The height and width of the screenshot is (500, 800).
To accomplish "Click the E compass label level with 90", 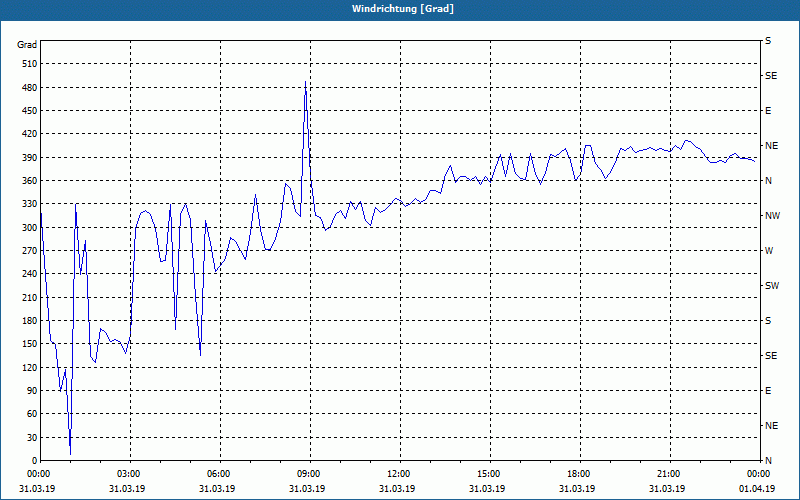I will point(768,391).
